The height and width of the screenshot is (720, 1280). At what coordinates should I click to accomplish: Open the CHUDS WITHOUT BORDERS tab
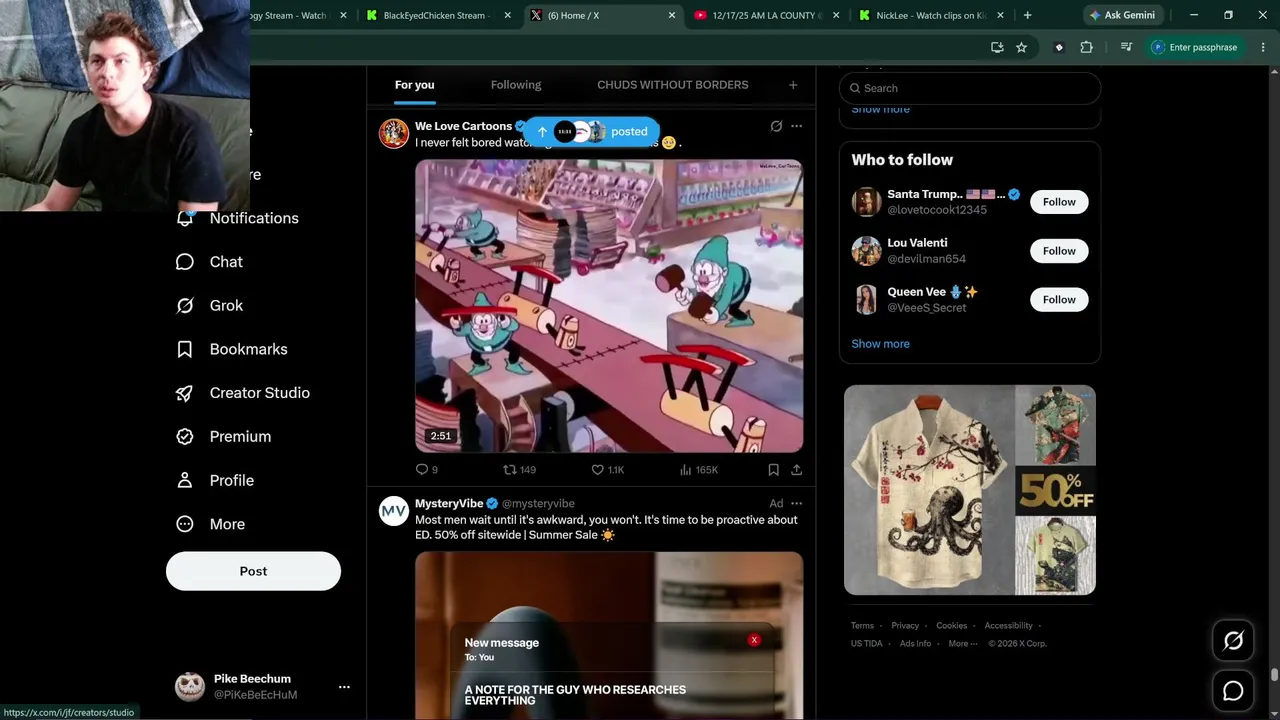point(673,85)
